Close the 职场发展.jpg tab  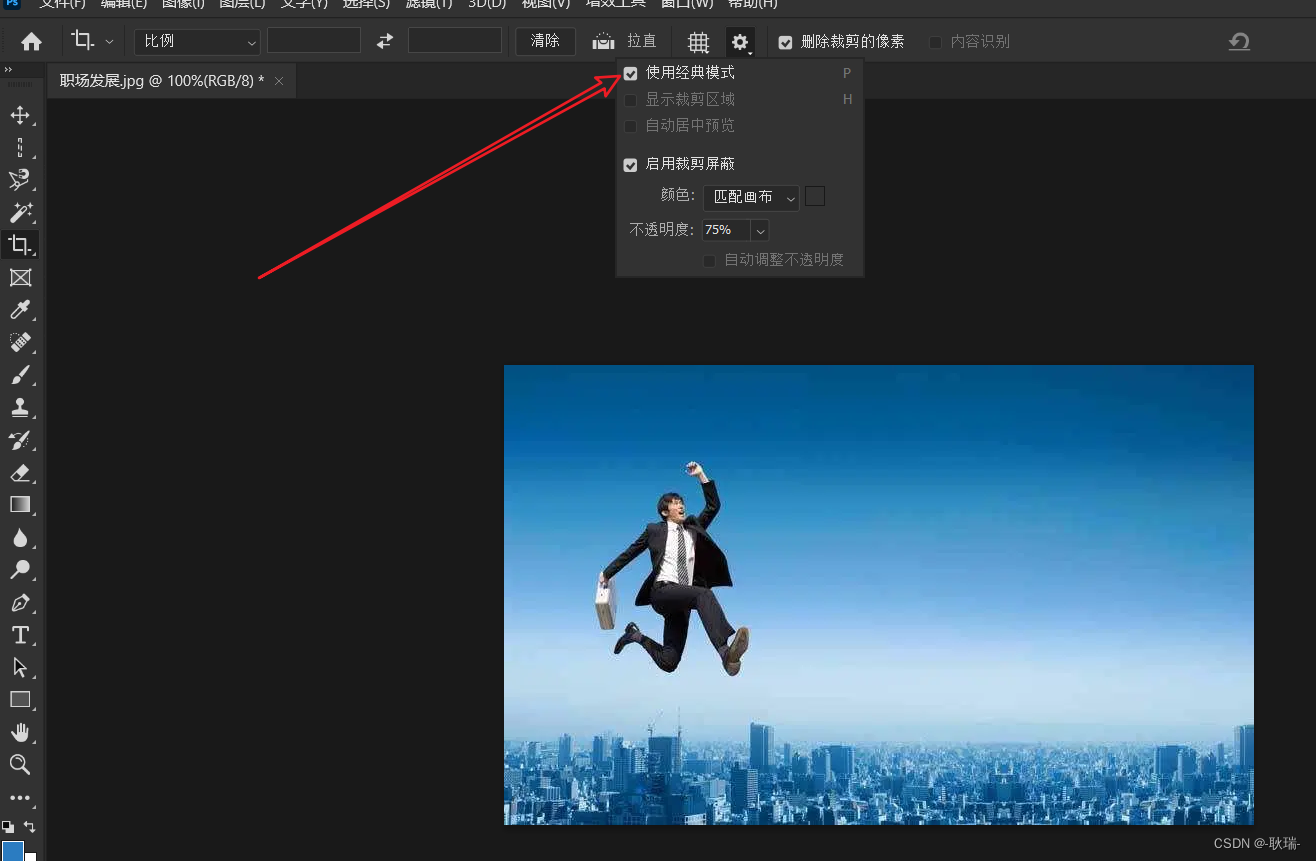[x=279, y=81]
